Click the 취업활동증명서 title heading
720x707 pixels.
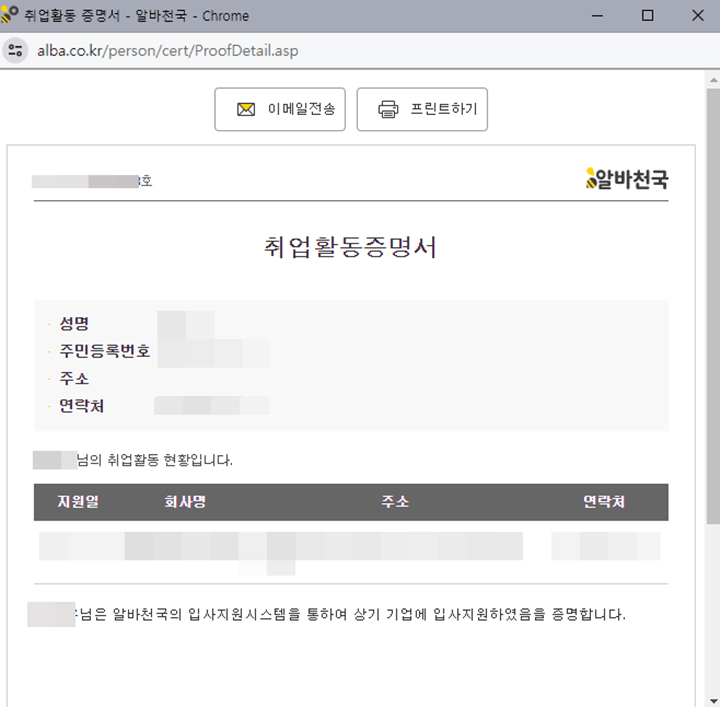[x=350, y=247]
